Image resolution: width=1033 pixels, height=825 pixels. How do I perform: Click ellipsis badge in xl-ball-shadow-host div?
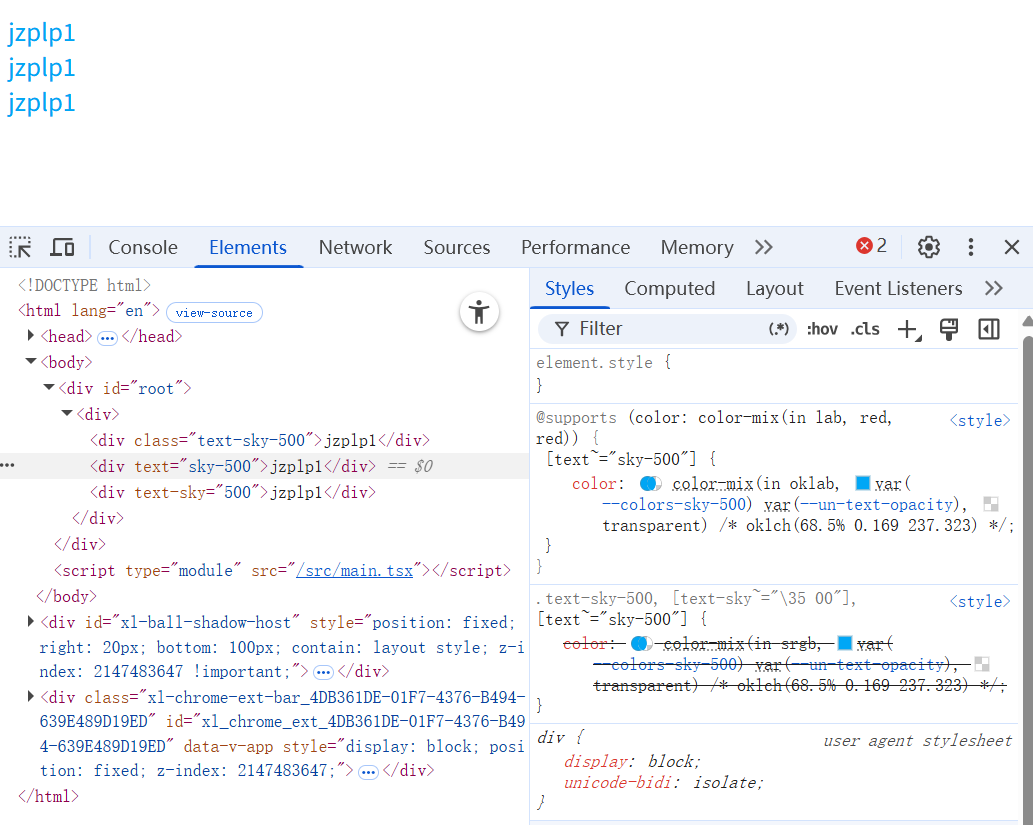323,673
